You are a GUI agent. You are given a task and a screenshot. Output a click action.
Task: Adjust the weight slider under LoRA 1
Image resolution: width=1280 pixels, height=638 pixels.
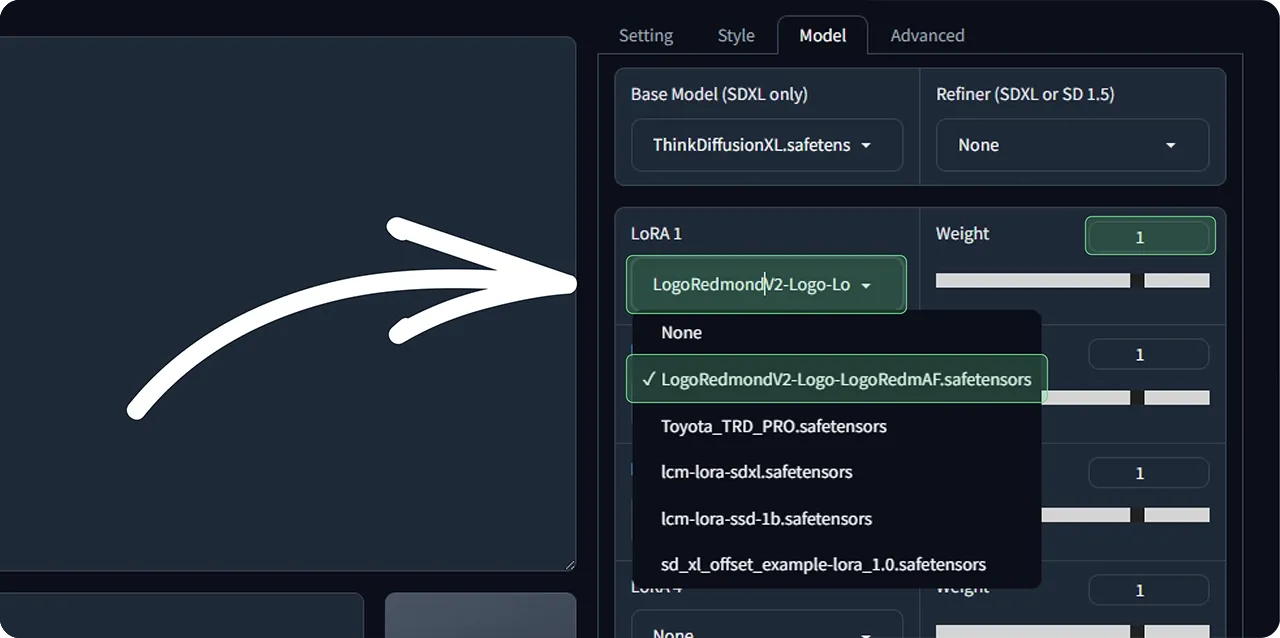point(1032,280)
